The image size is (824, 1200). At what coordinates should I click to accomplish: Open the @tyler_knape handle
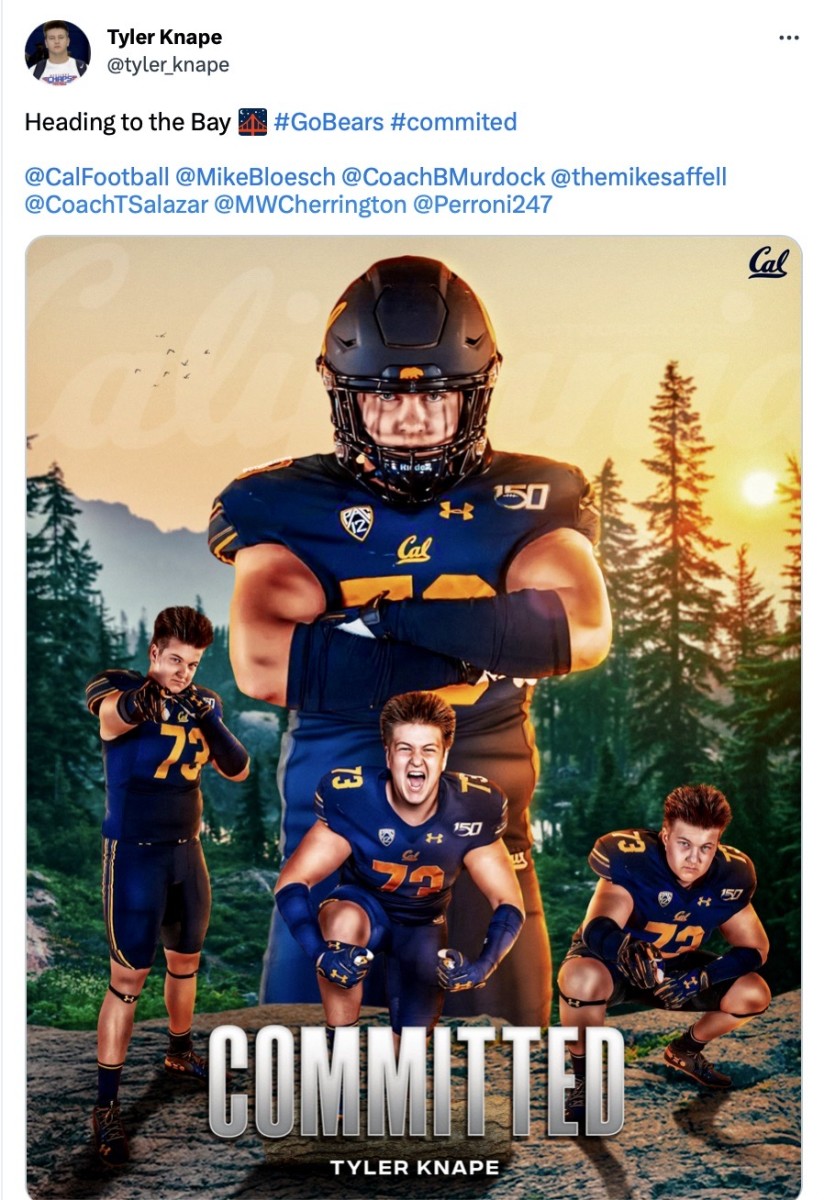pyautogui.click(x=168, y=65)
